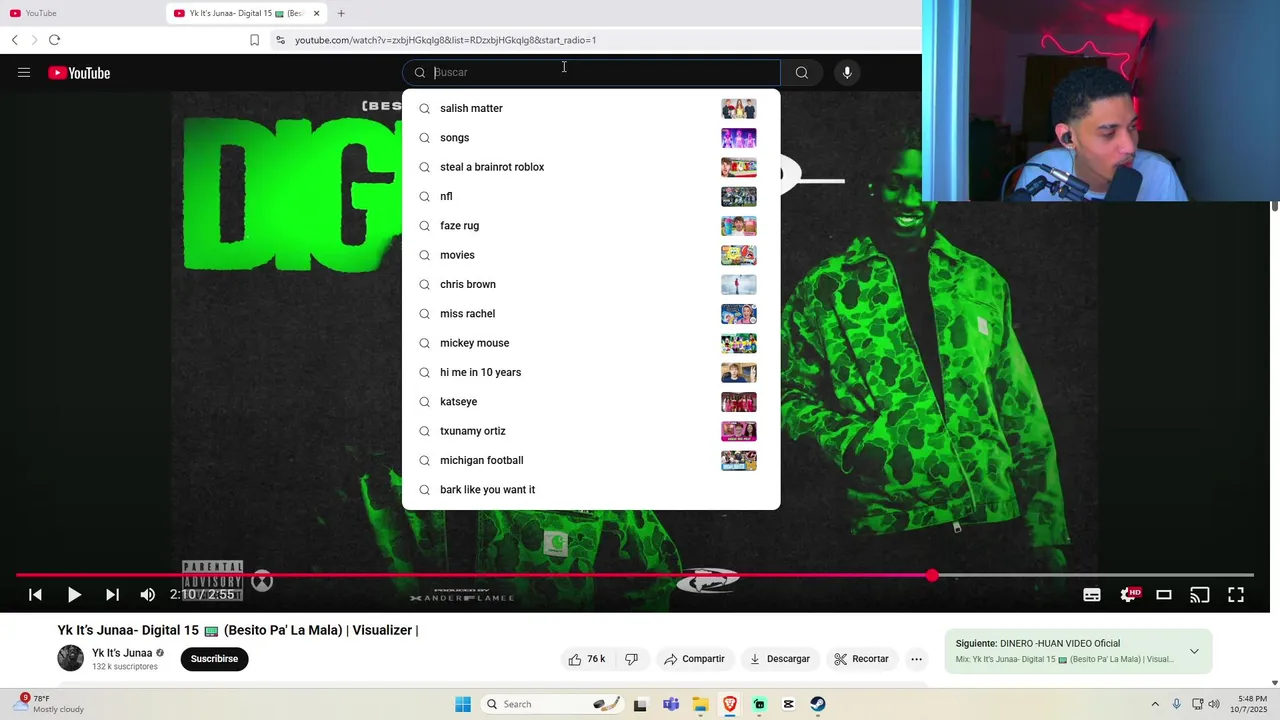Switch to the first "YouTube" browser tab

[x=80, y=13]
